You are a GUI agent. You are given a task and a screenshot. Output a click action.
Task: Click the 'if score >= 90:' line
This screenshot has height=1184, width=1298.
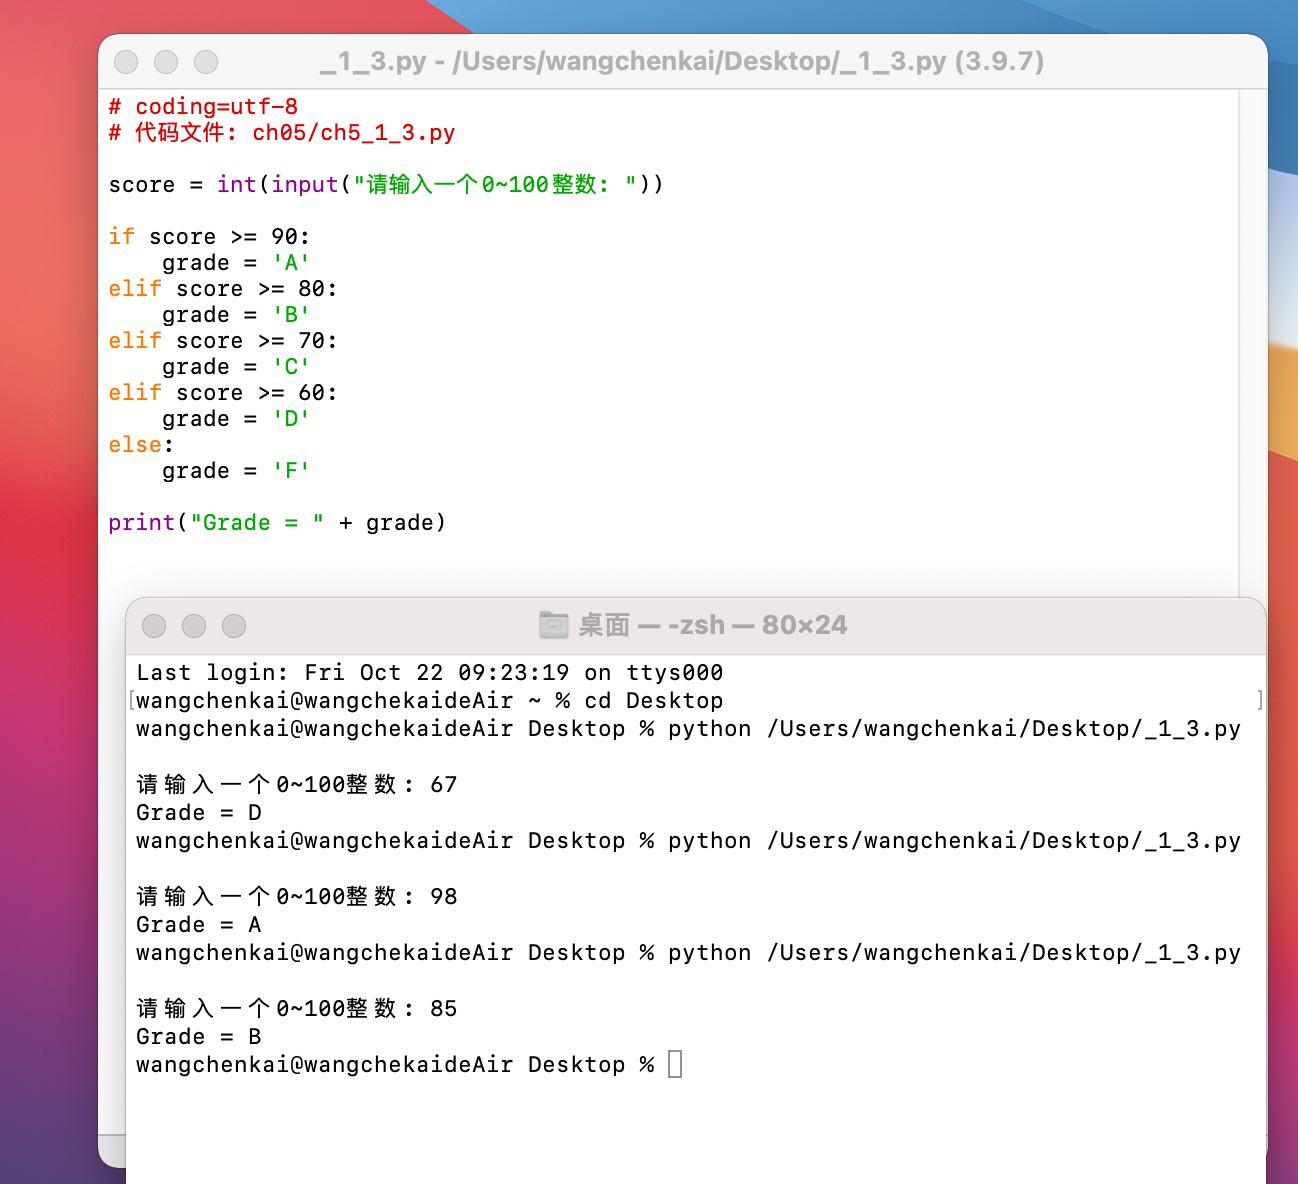click(209, 237)
